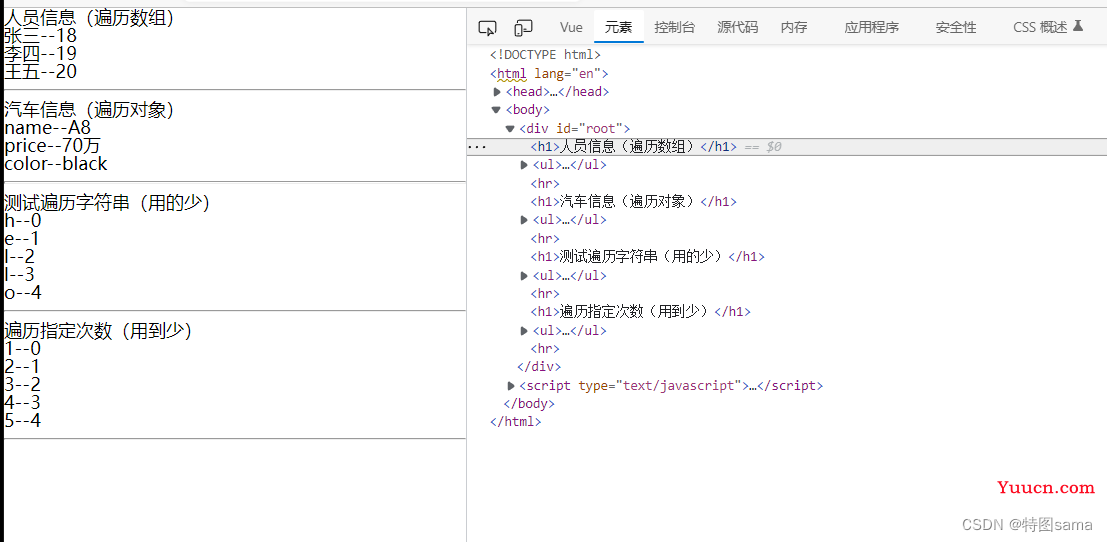Click the list item 王五--20
This screenshot has width=1107, height=542.
[x=40, y=71]
